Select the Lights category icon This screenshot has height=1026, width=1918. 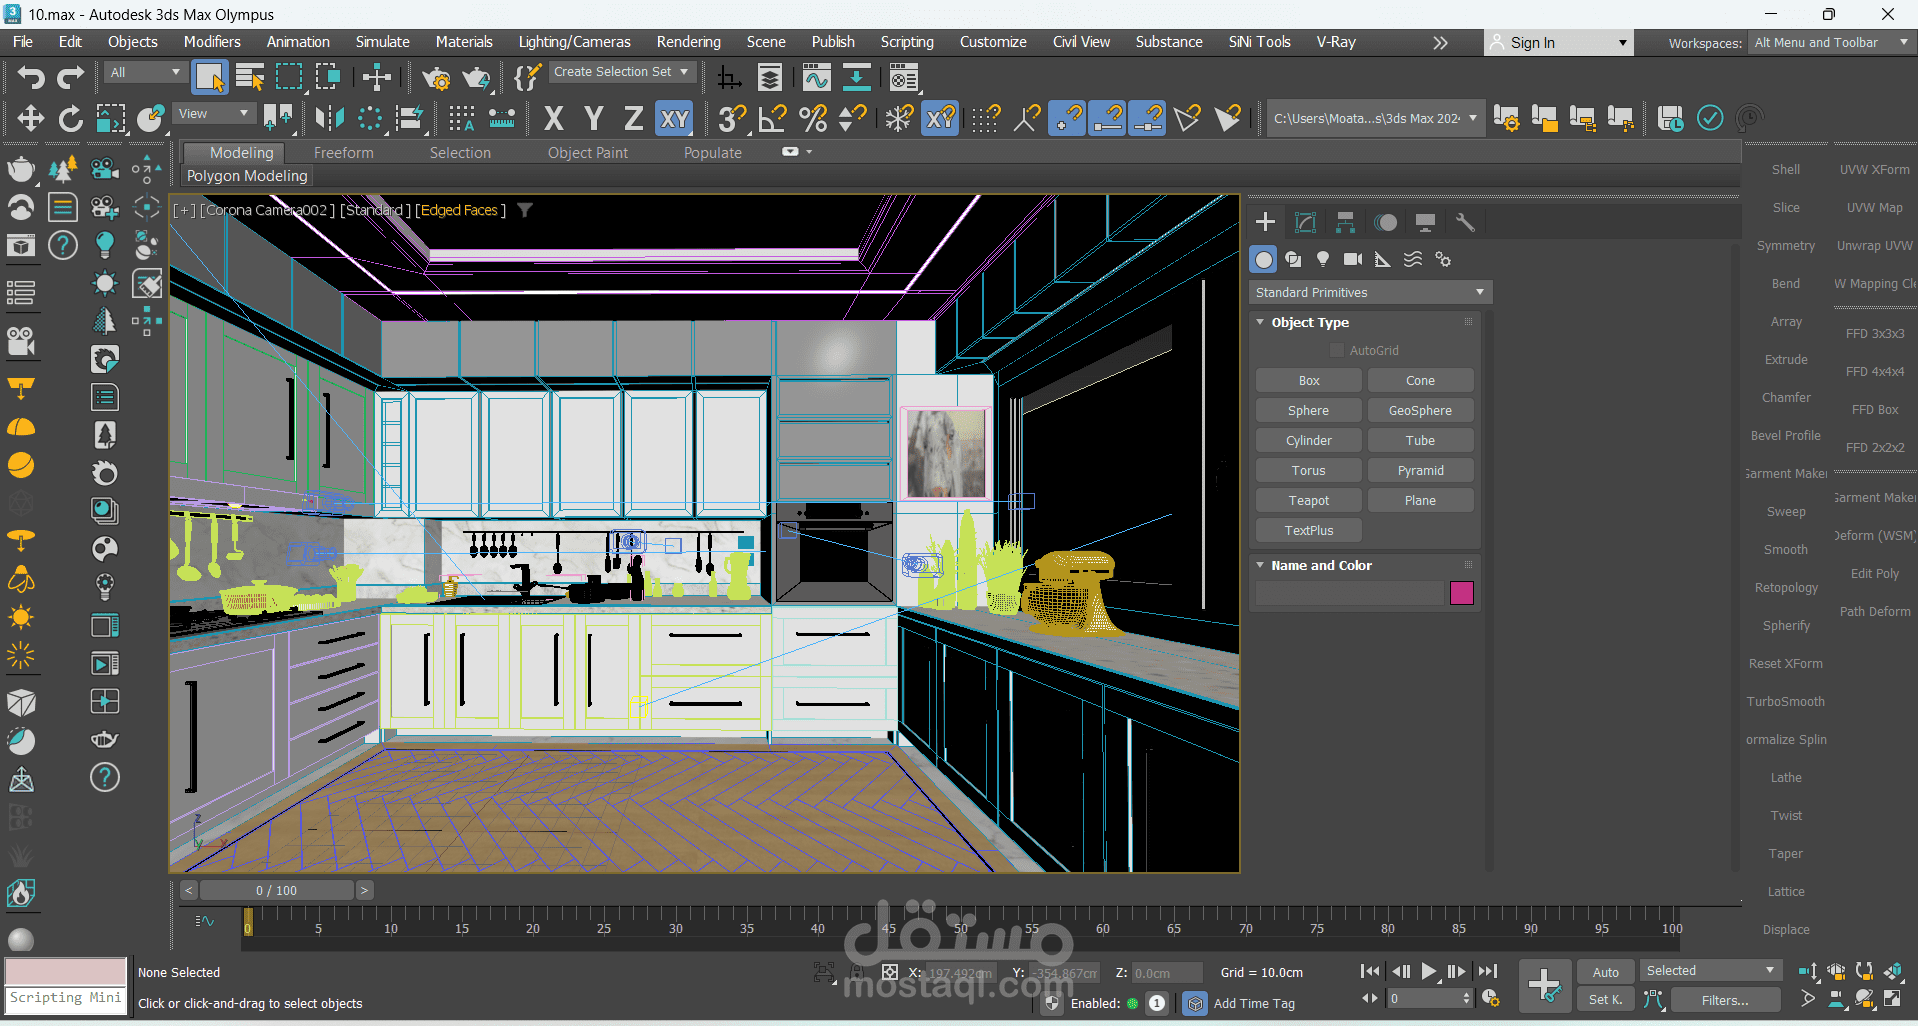point(1323,259)
